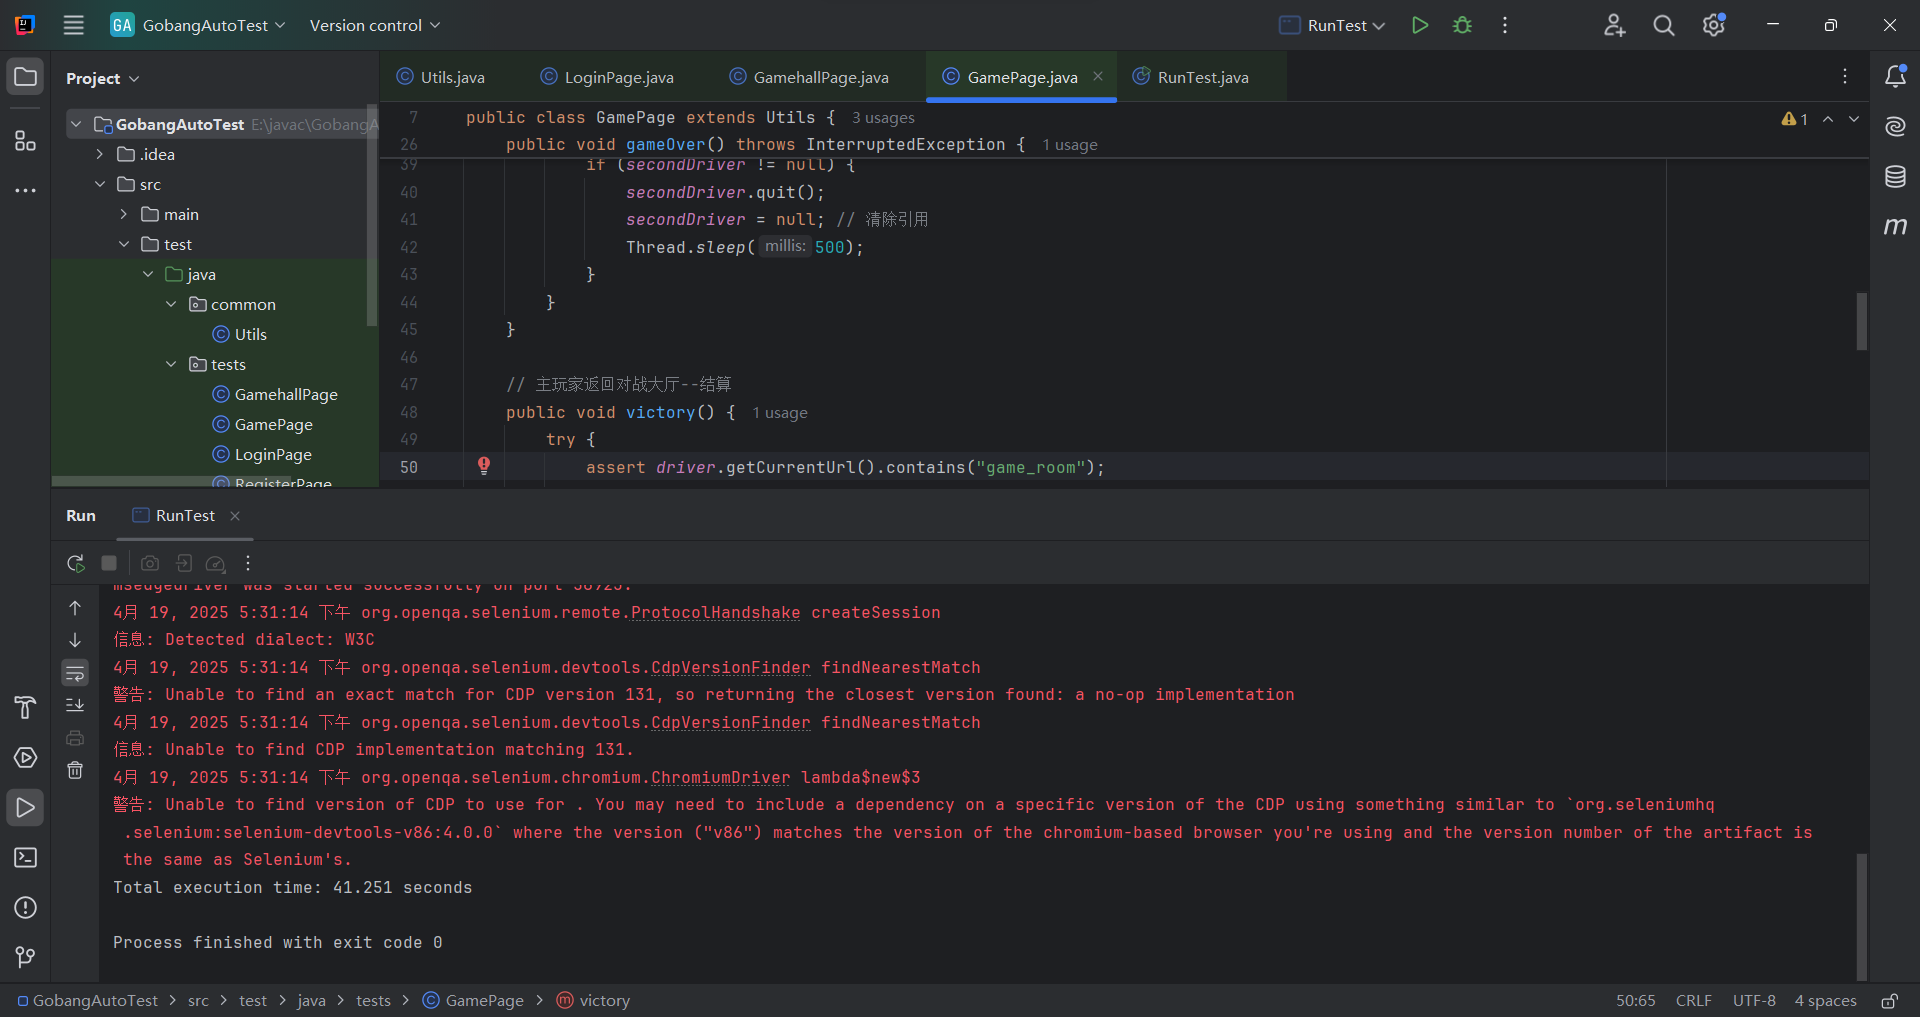
Task: Click the console vertical scrollbar thumb
Action: (x=1861, y=916)
